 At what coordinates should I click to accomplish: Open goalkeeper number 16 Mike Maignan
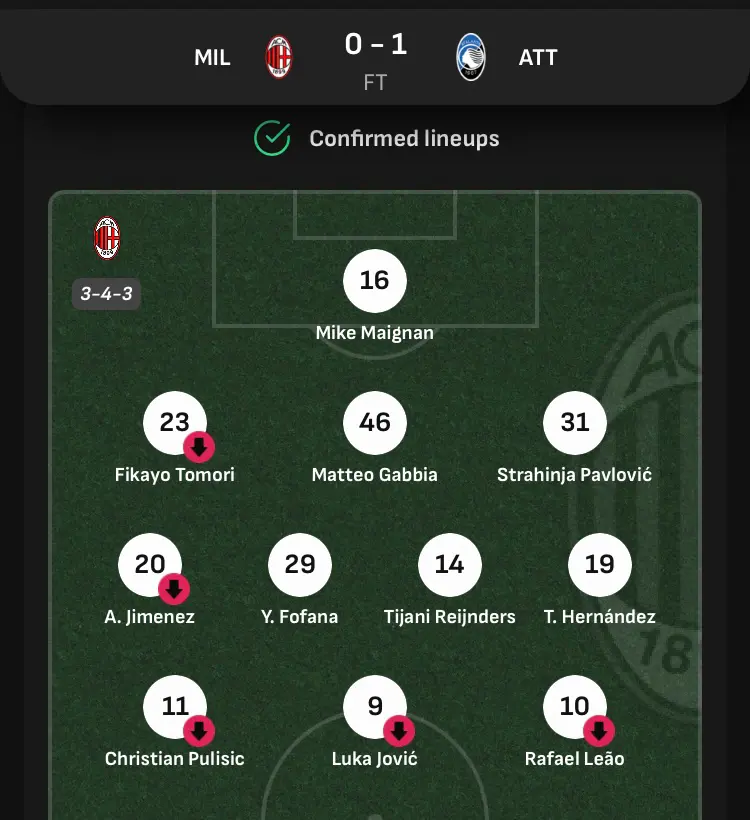coord(374,281)
